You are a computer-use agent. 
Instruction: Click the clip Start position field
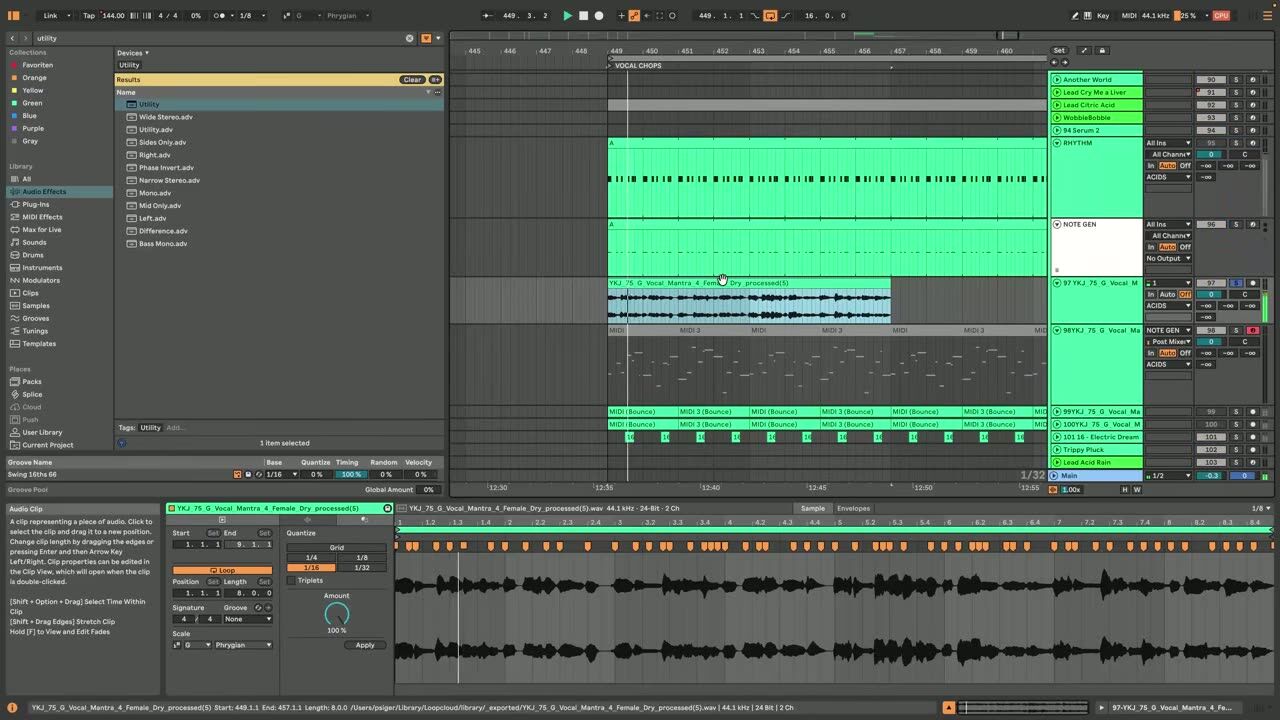[196, 544]
